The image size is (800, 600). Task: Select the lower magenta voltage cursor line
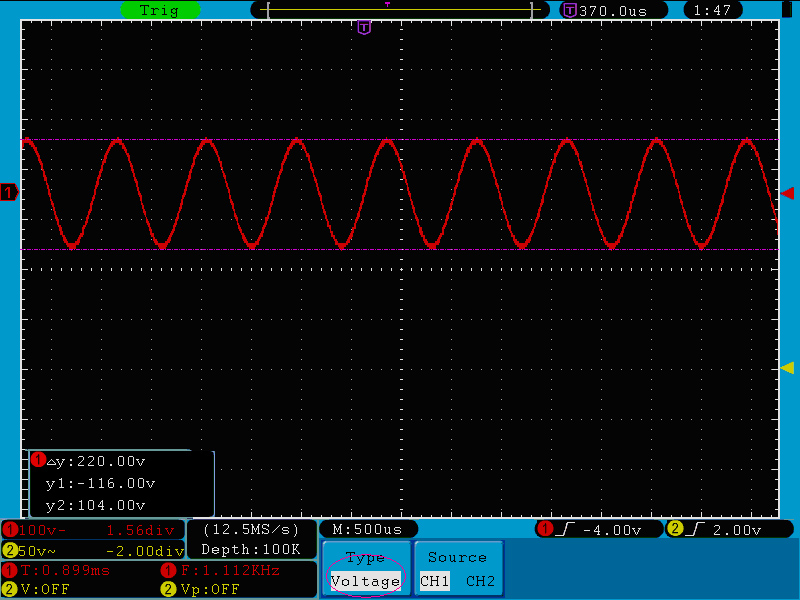click(399, 249)
